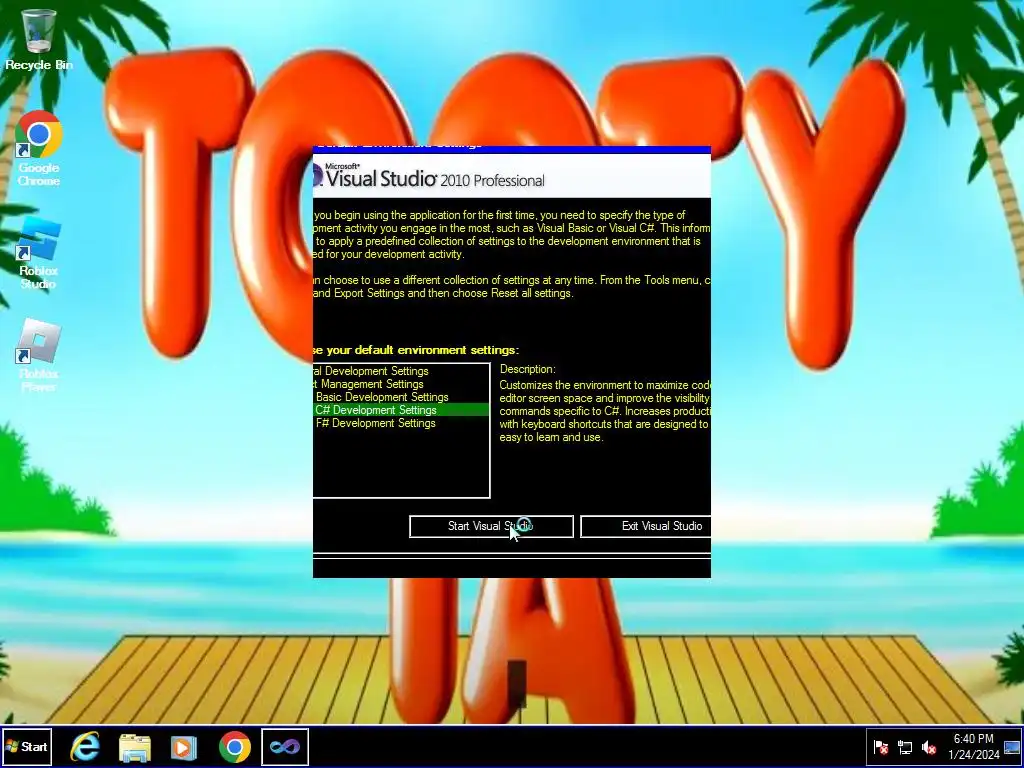Click the Description text beginning 'Customizes the environment'
This screenshot has width=1024, height=768.
pos(605,411)
